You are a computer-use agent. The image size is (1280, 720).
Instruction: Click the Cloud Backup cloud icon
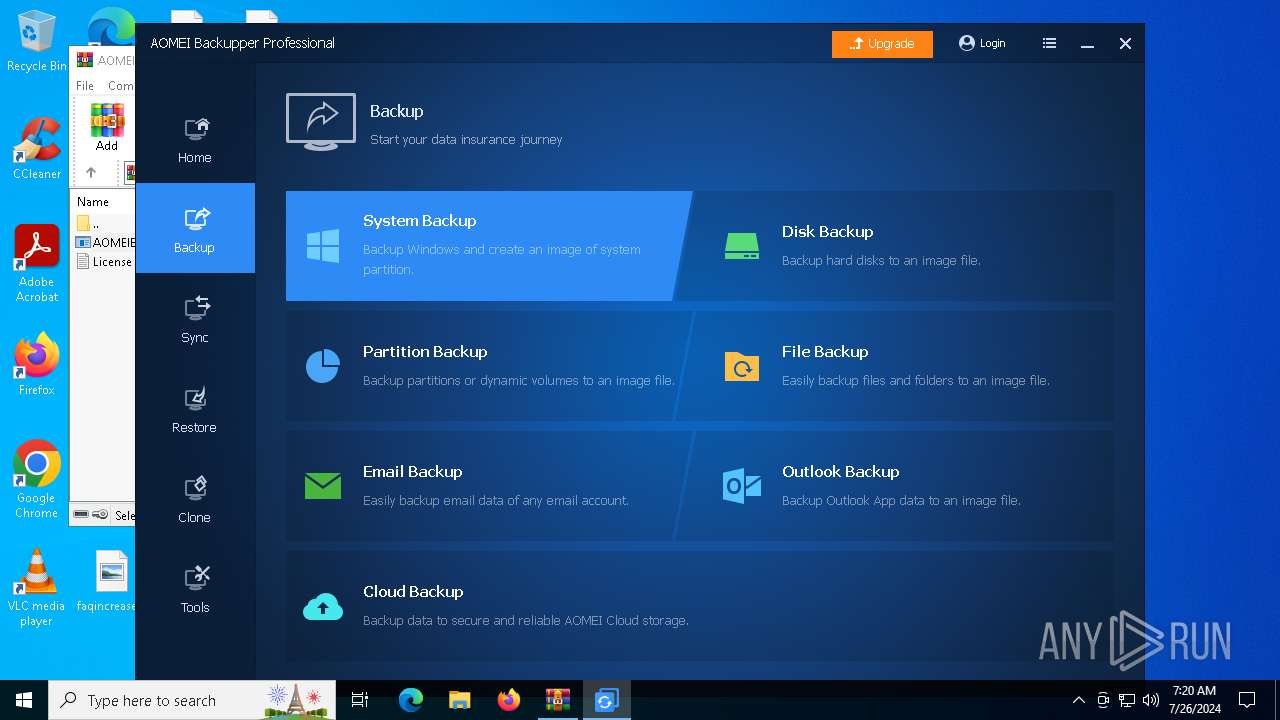click(x=323, y=606)
